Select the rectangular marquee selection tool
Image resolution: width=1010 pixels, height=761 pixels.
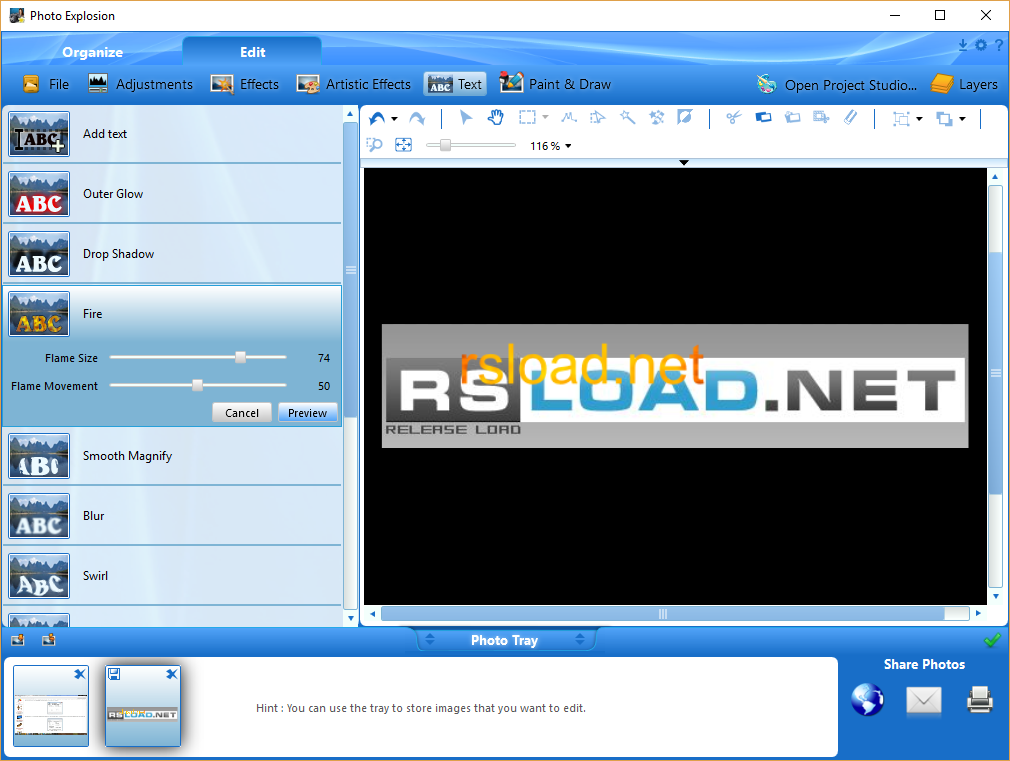point(528,117)
